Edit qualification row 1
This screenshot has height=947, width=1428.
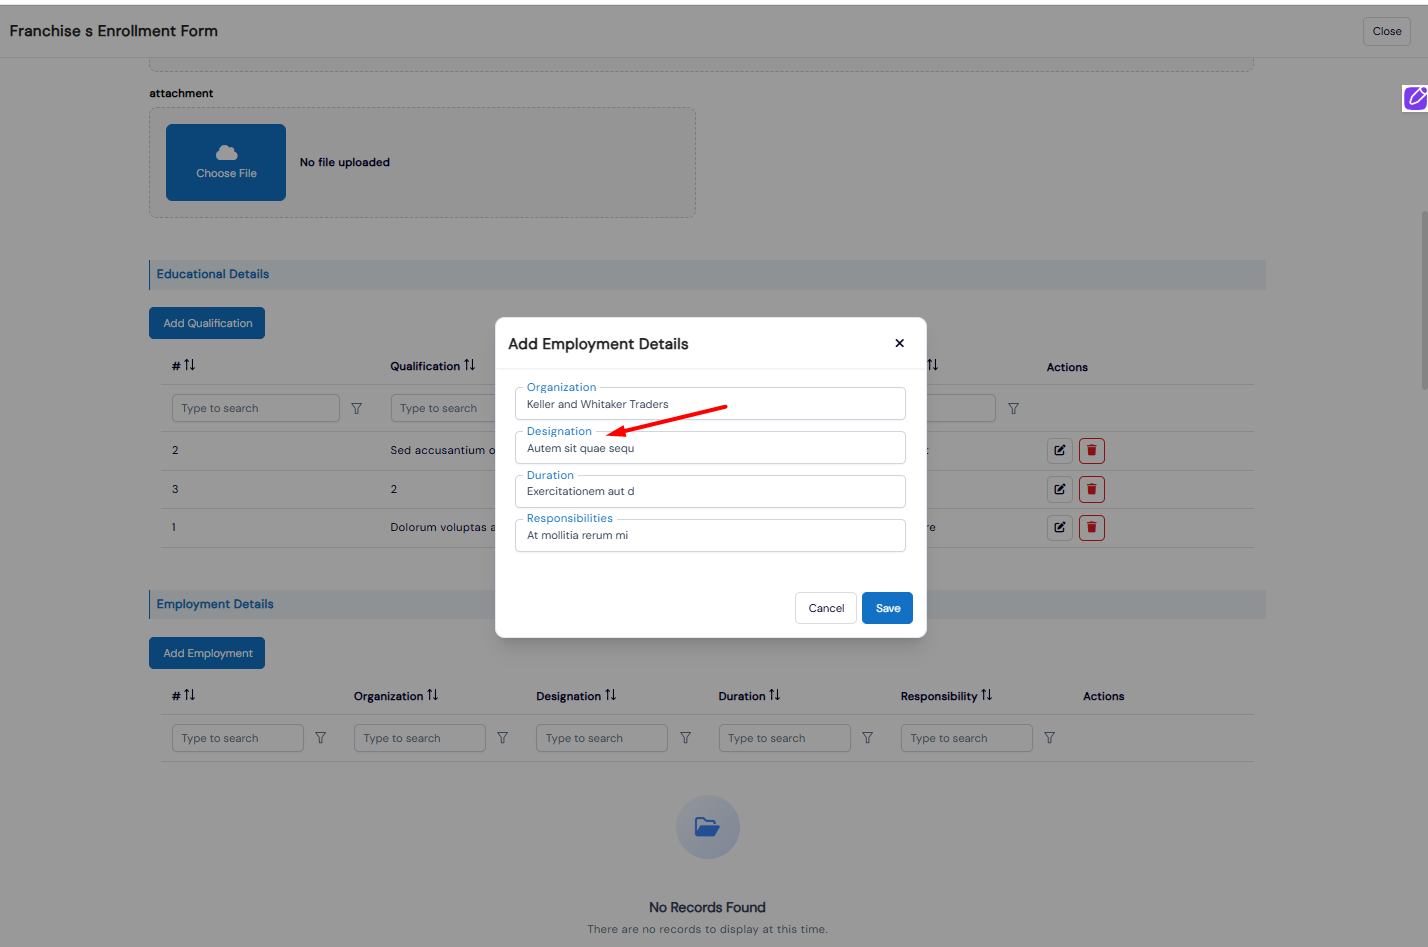coord(1060,527)
